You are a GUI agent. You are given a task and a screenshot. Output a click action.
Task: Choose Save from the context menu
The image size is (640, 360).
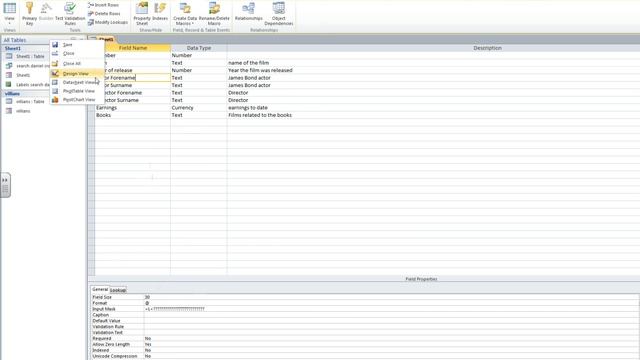point(68,44)
